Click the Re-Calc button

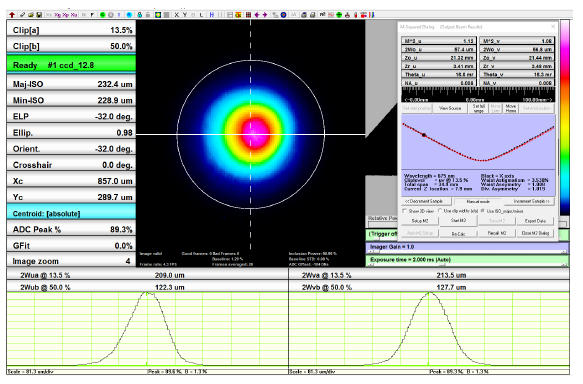458,233
